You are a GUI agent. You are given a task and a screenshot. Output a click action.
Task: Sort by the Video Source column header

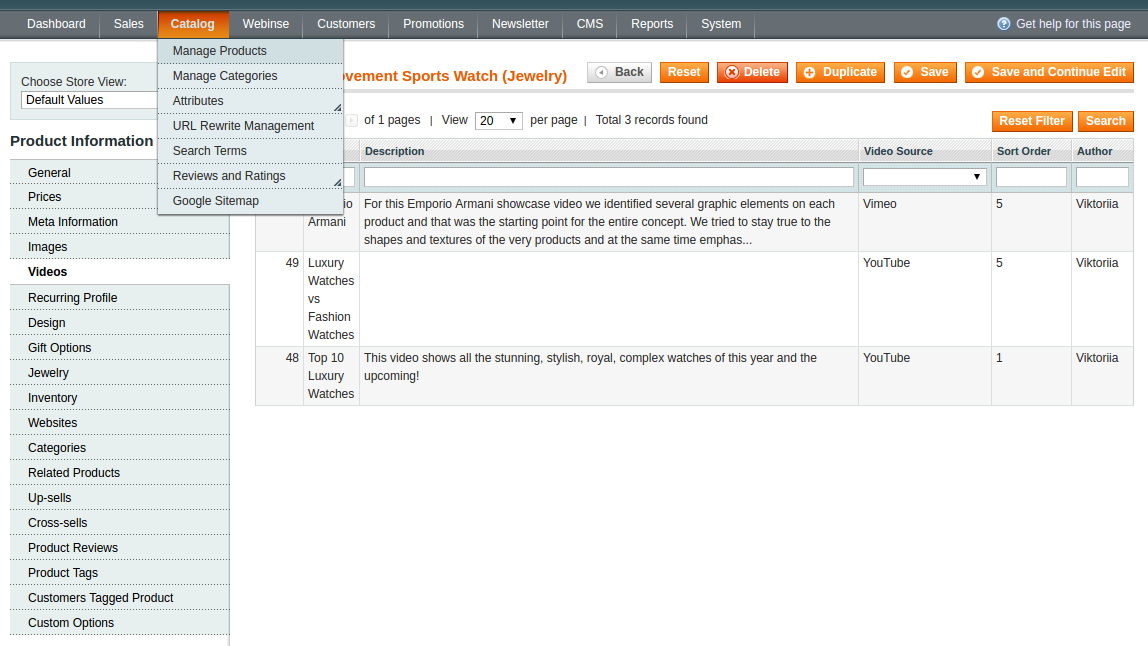(898, 151)
